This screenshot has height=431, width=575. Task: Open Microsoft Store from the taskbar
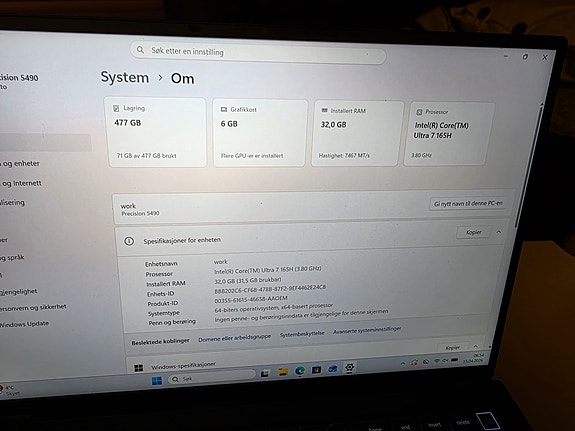tap(316, 370)
